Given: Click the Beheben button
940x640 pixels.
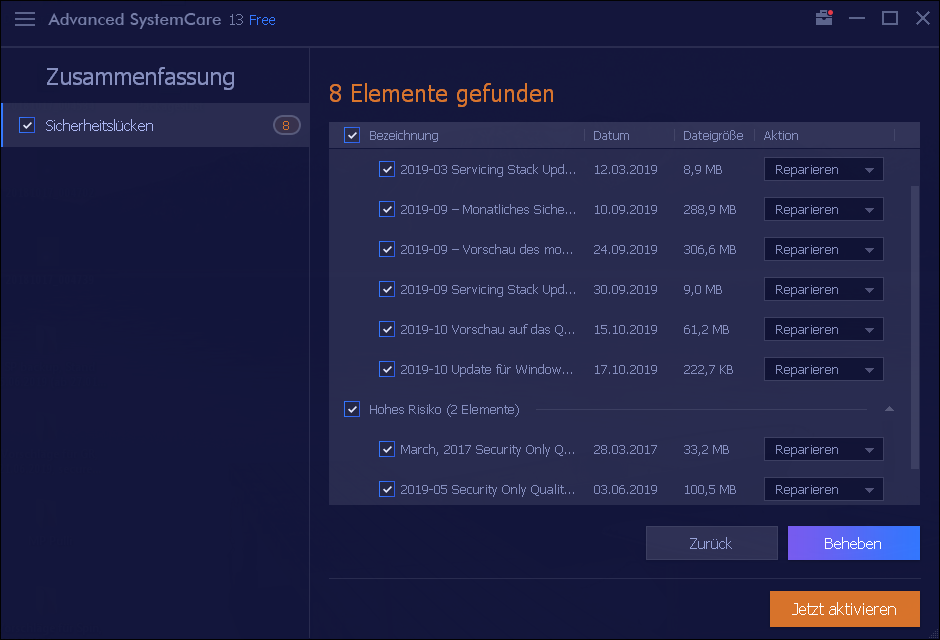Looking at the screenshot, I should [854, 543].
